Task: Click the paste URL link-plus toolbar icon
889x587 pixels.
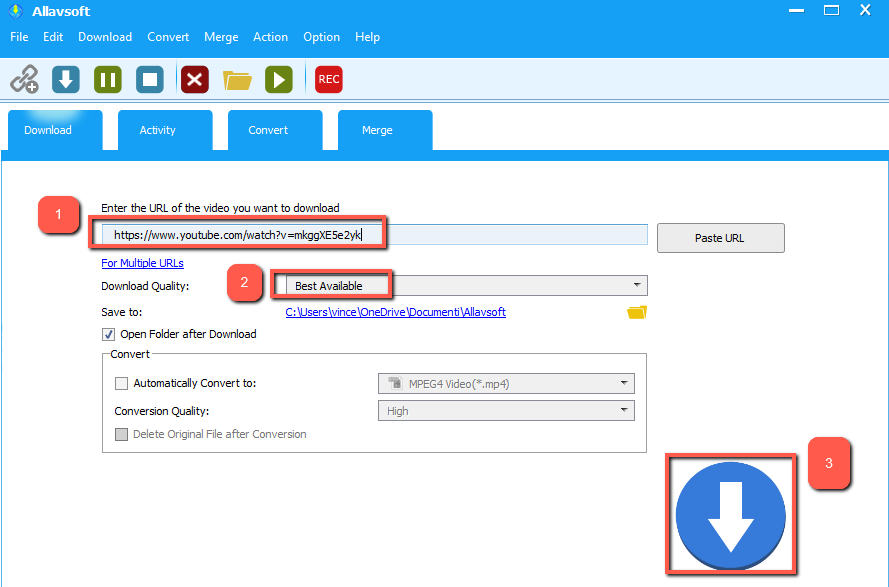Action: pyautogui.click(x=24, y=79)
